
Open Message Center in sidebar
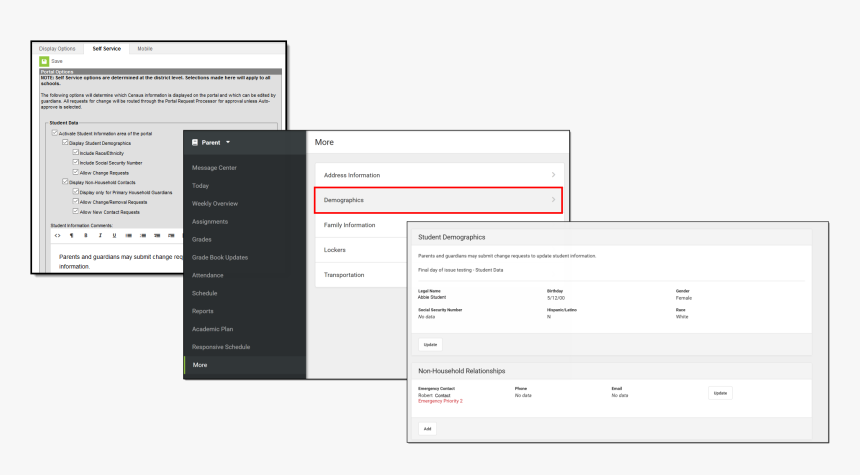[x=214, y=168]
